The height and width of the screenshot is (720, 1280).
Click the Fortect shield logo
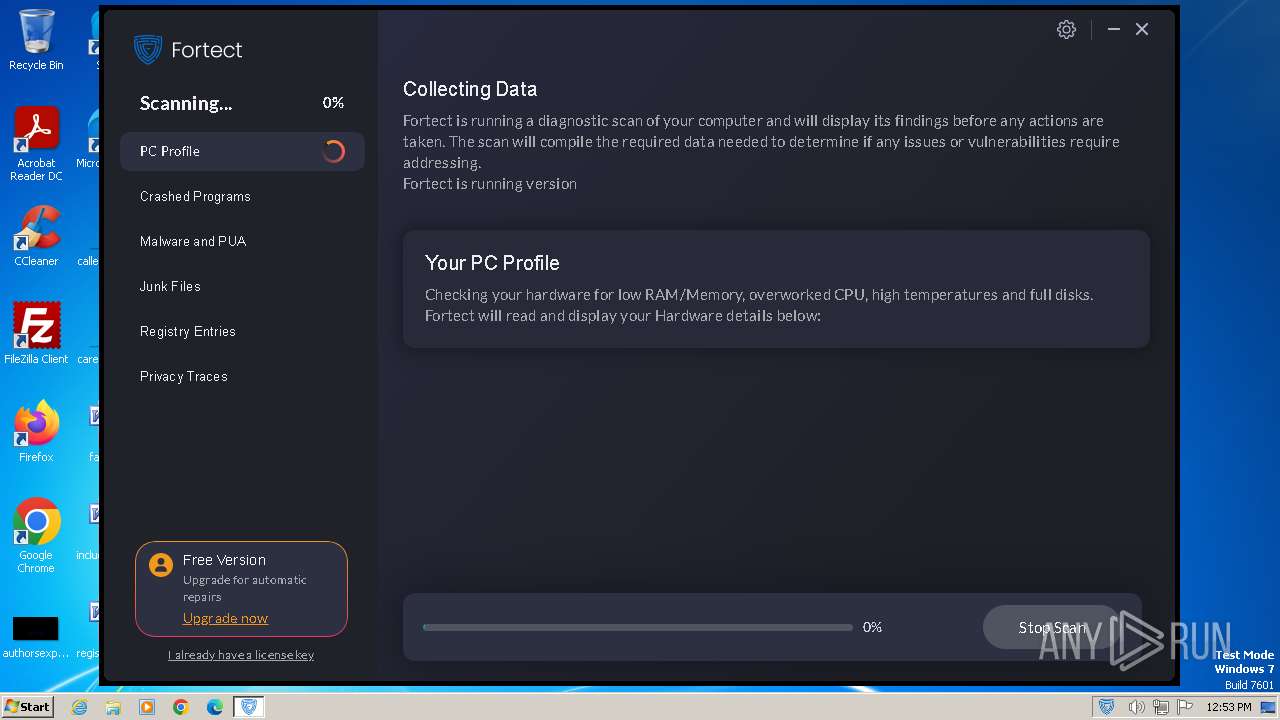[148, 50]
